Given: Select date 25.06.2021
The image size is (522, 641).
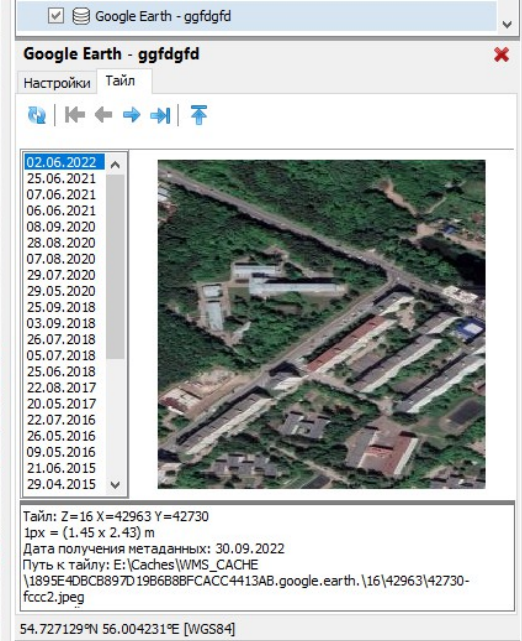Looking at the screenshot, I should [x=61, y=178].
